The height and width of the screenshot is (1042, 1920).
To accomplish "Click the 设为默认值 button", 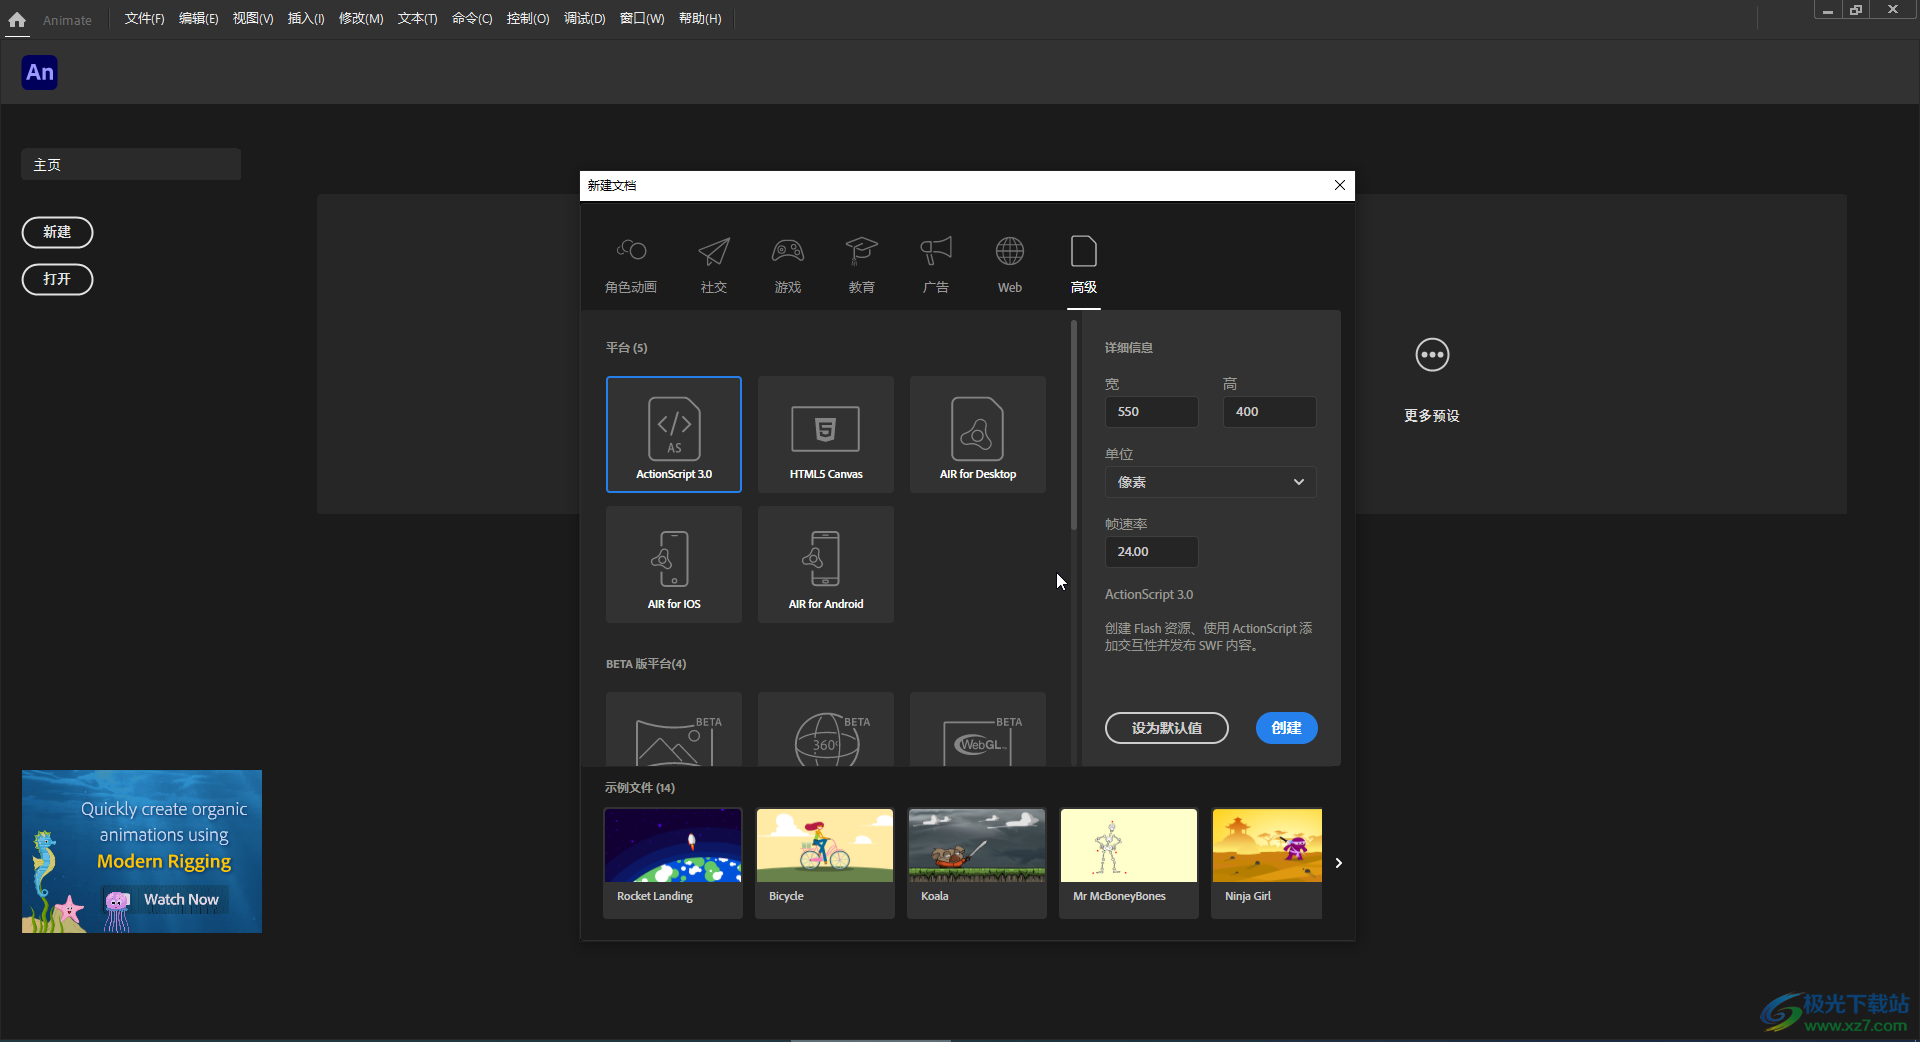I will coord(1167,728).
